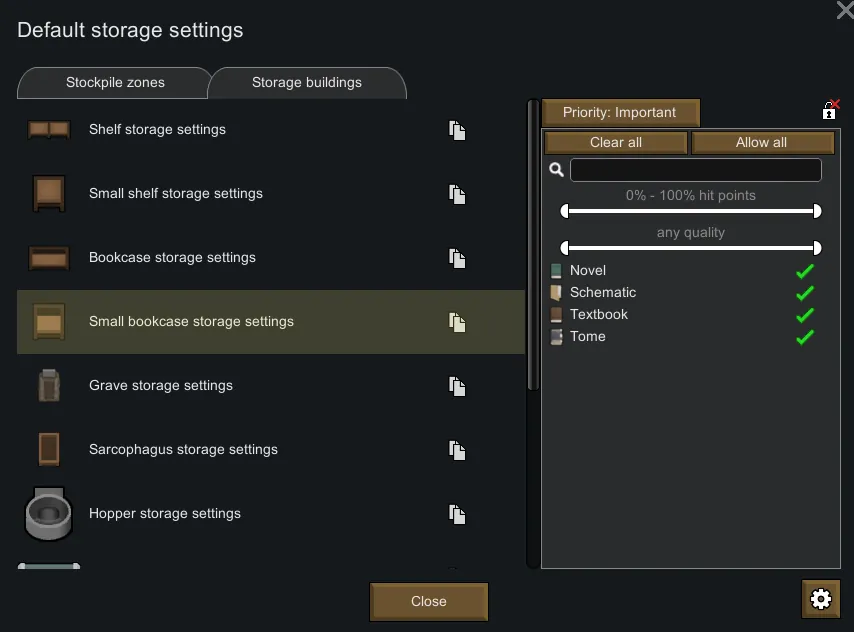Open the Priority: Important dropdown
Image resolution: width=854 pixels, height=632 pixels.
[x=620, y=112]
